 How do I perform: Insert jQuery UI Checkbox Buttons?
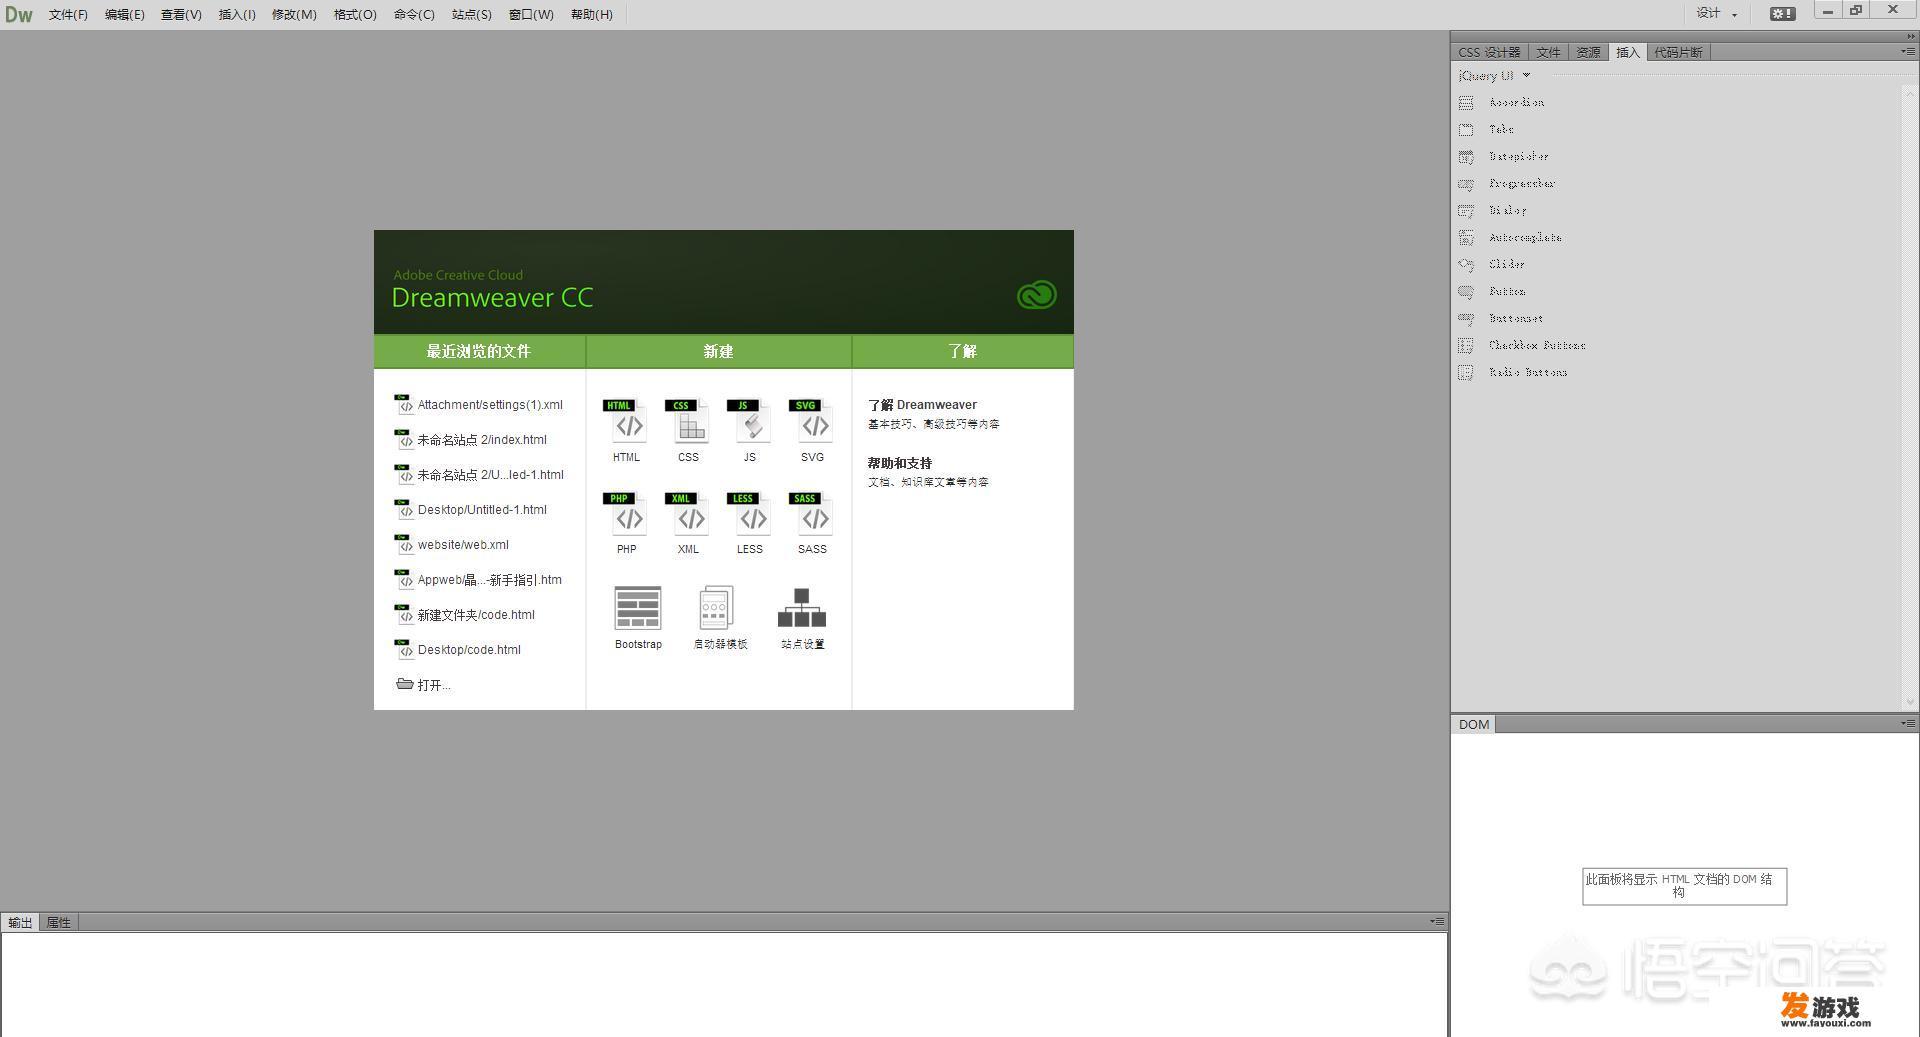coord(1522,345)
